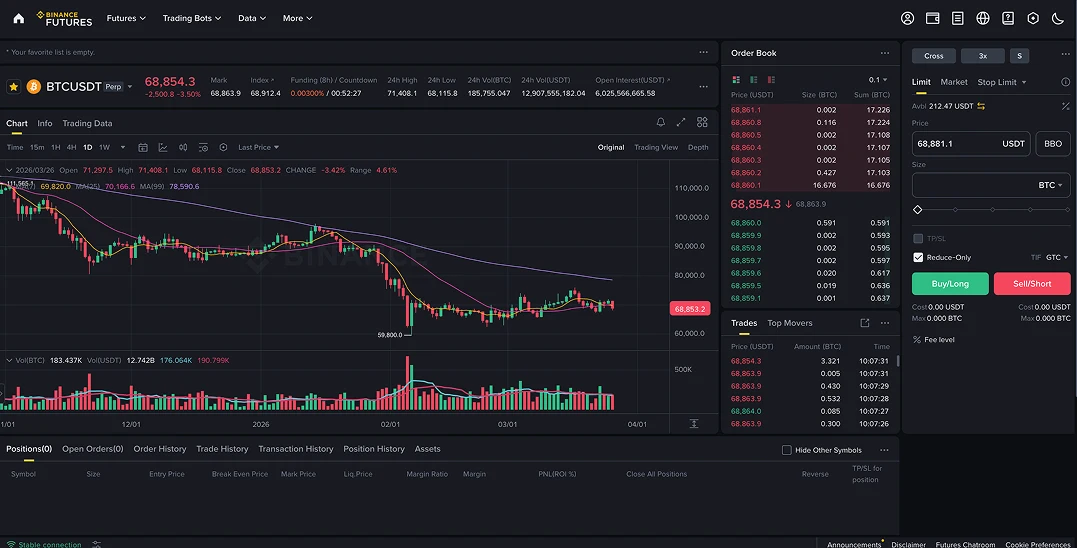This screenshot has width=1077, height=548.
Task: Click the order type info icon
Action: [1065, 82]
